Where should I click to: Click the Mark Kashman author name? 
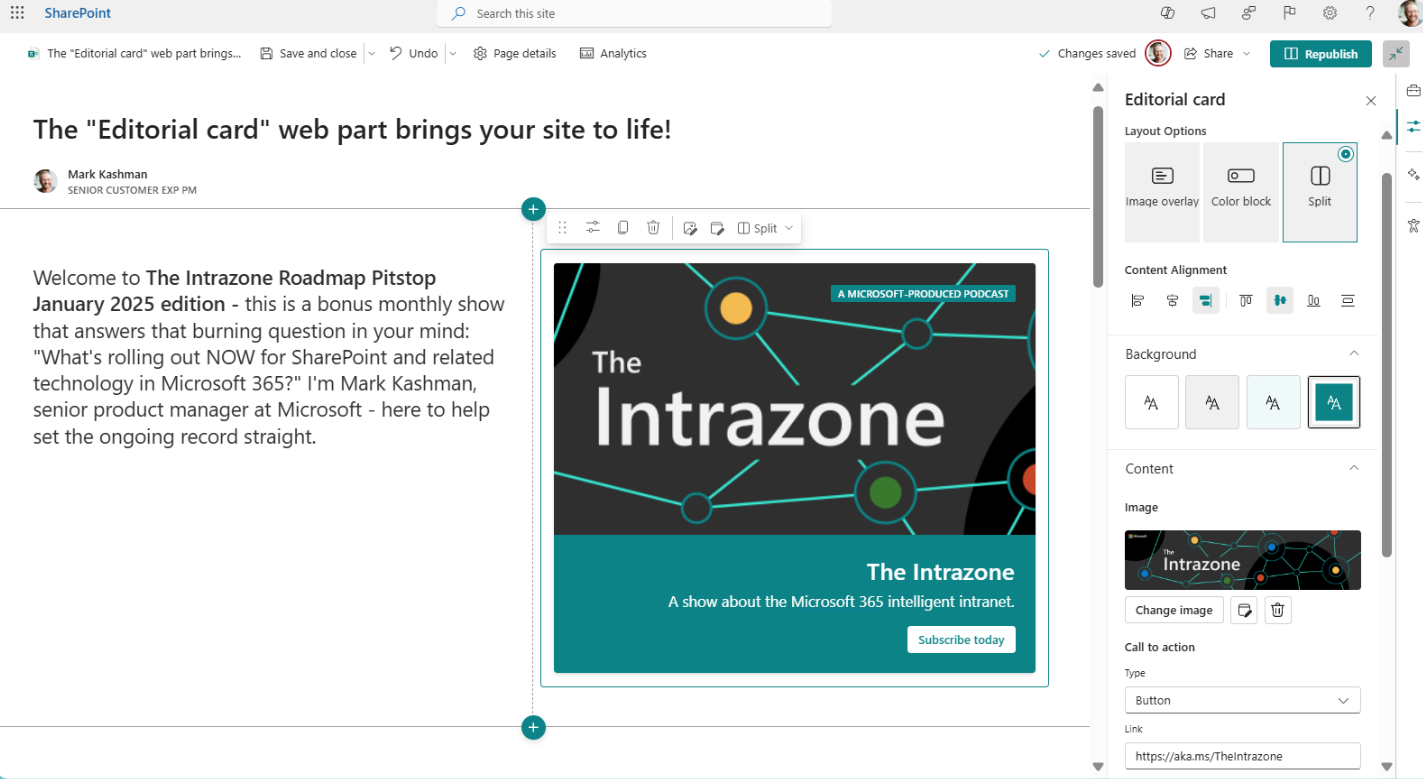pos(107,174)
